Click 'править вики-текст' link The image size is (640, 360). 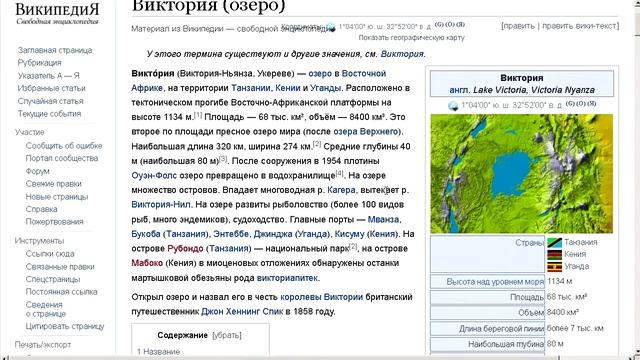[x=579, y=26]
